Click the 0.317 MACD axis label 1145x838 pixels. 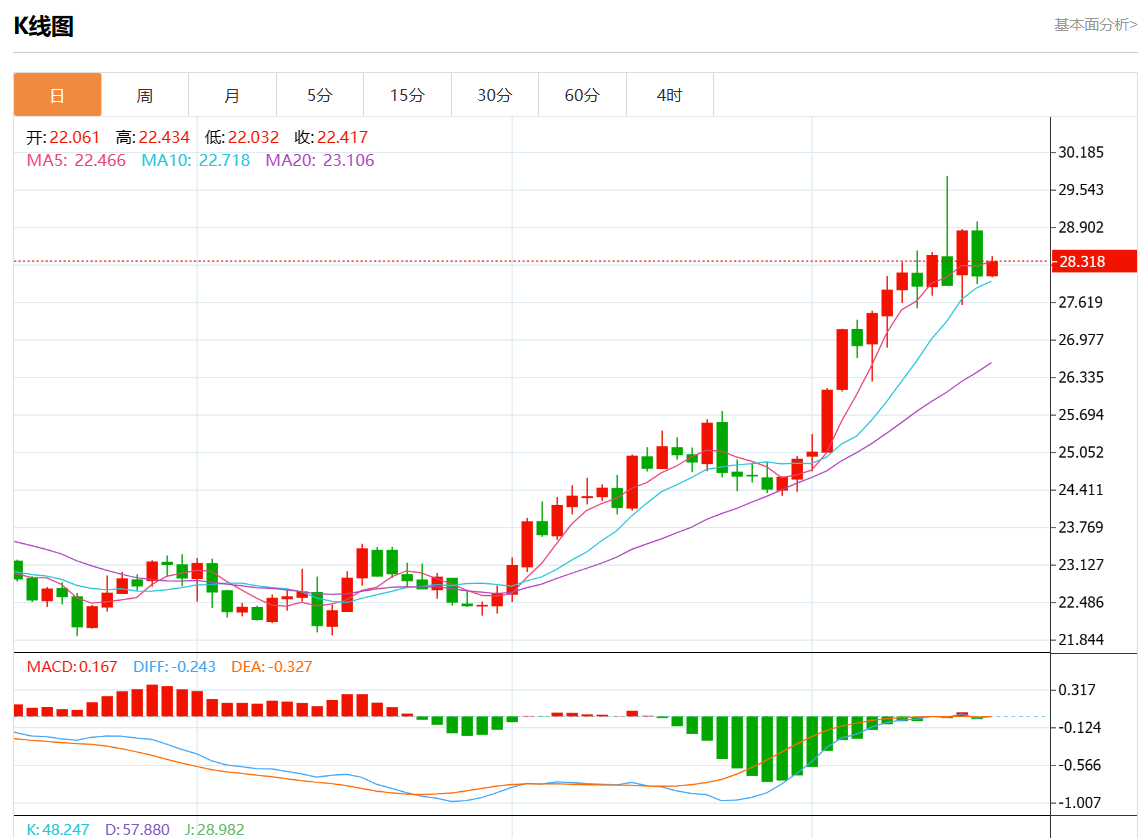(x=1077, y=690)
